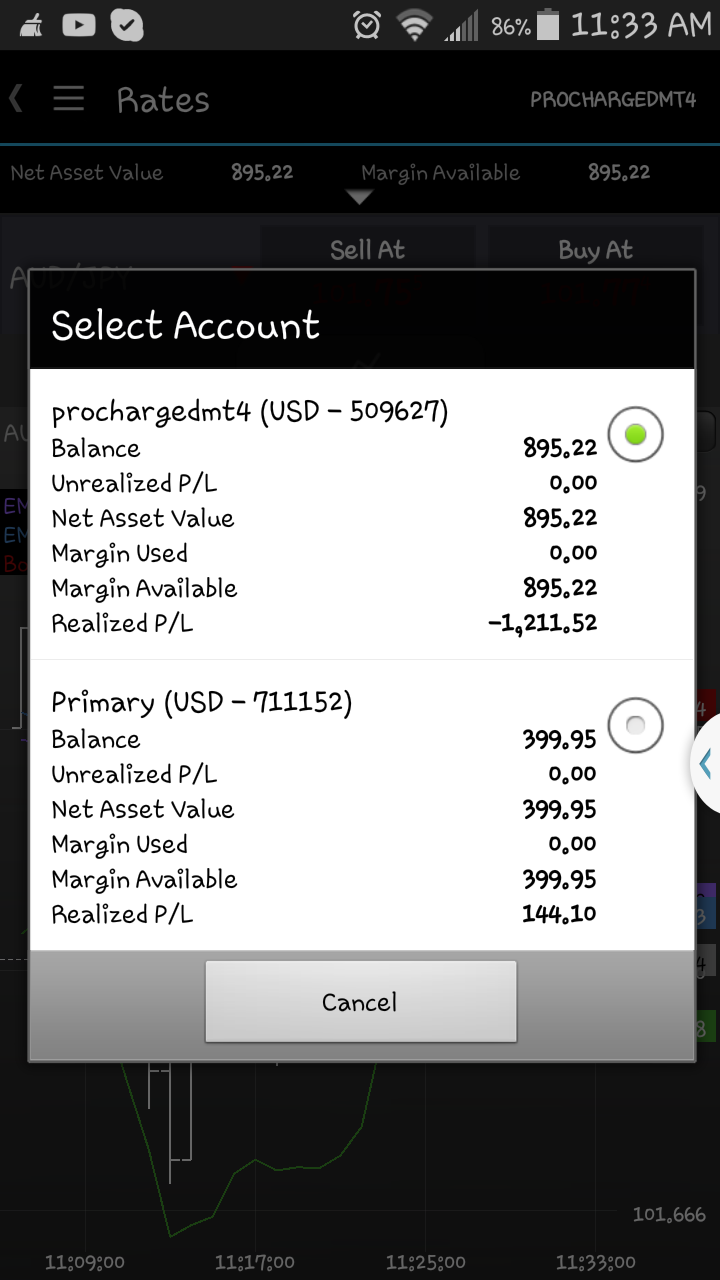The height and width of the screenshot is (1280, 720).
Task: Tap the YouTube notification icon
Action: coord(79,25)
